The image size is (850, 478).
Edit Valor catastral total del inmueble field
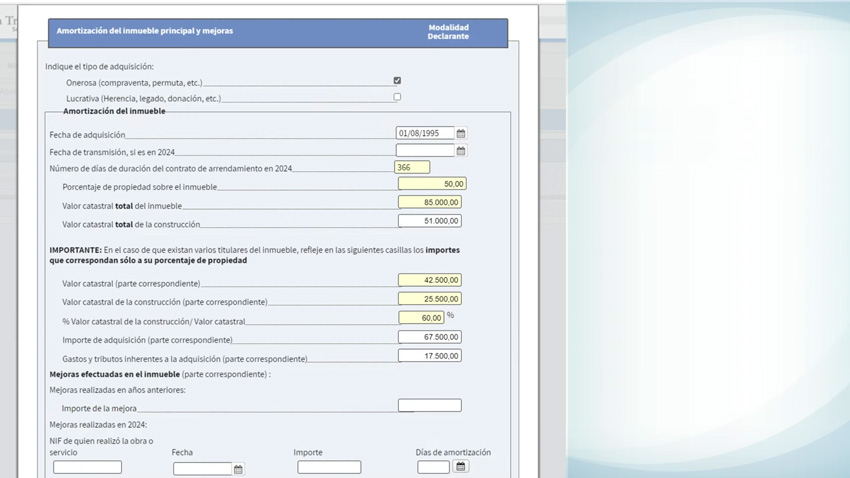(x=429, y=203)
